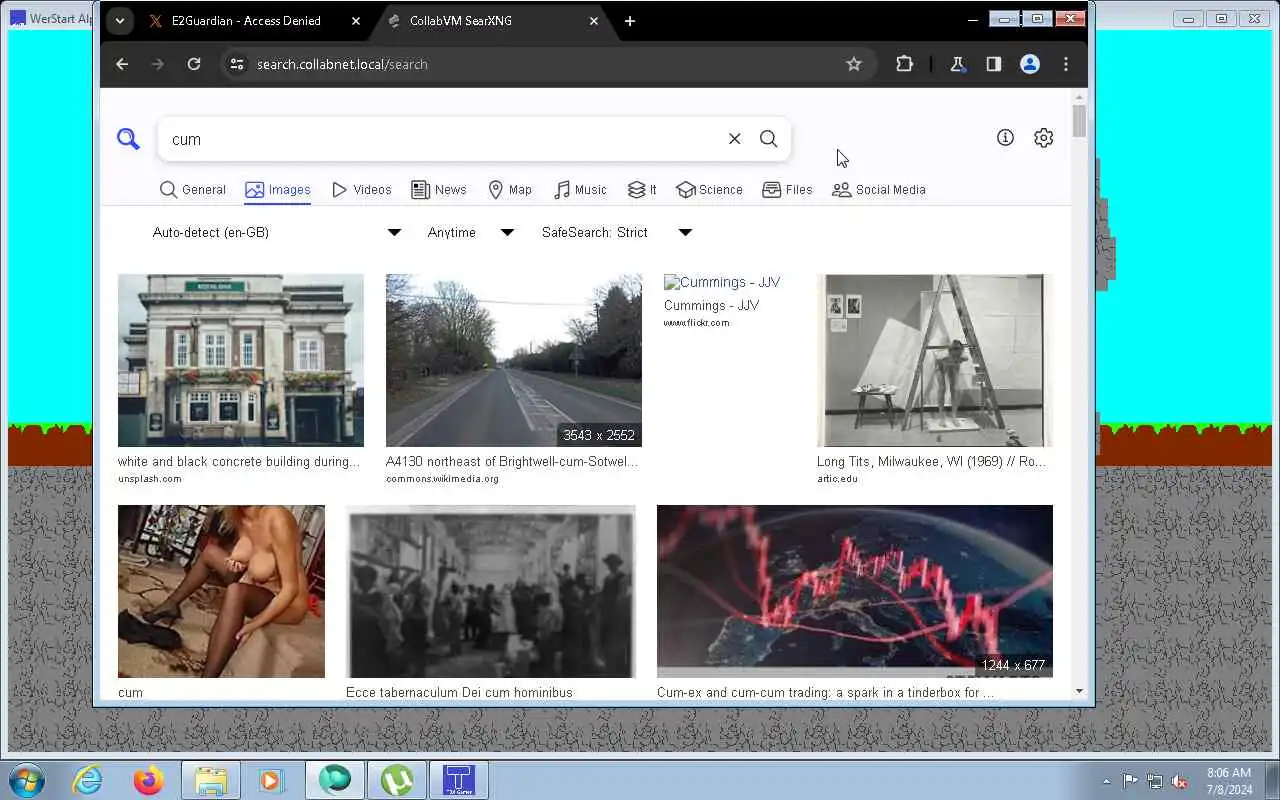The width and height of the screenshot is (1280, 800).
Task: Open the Start menu orb
Action: pos(26,780)
